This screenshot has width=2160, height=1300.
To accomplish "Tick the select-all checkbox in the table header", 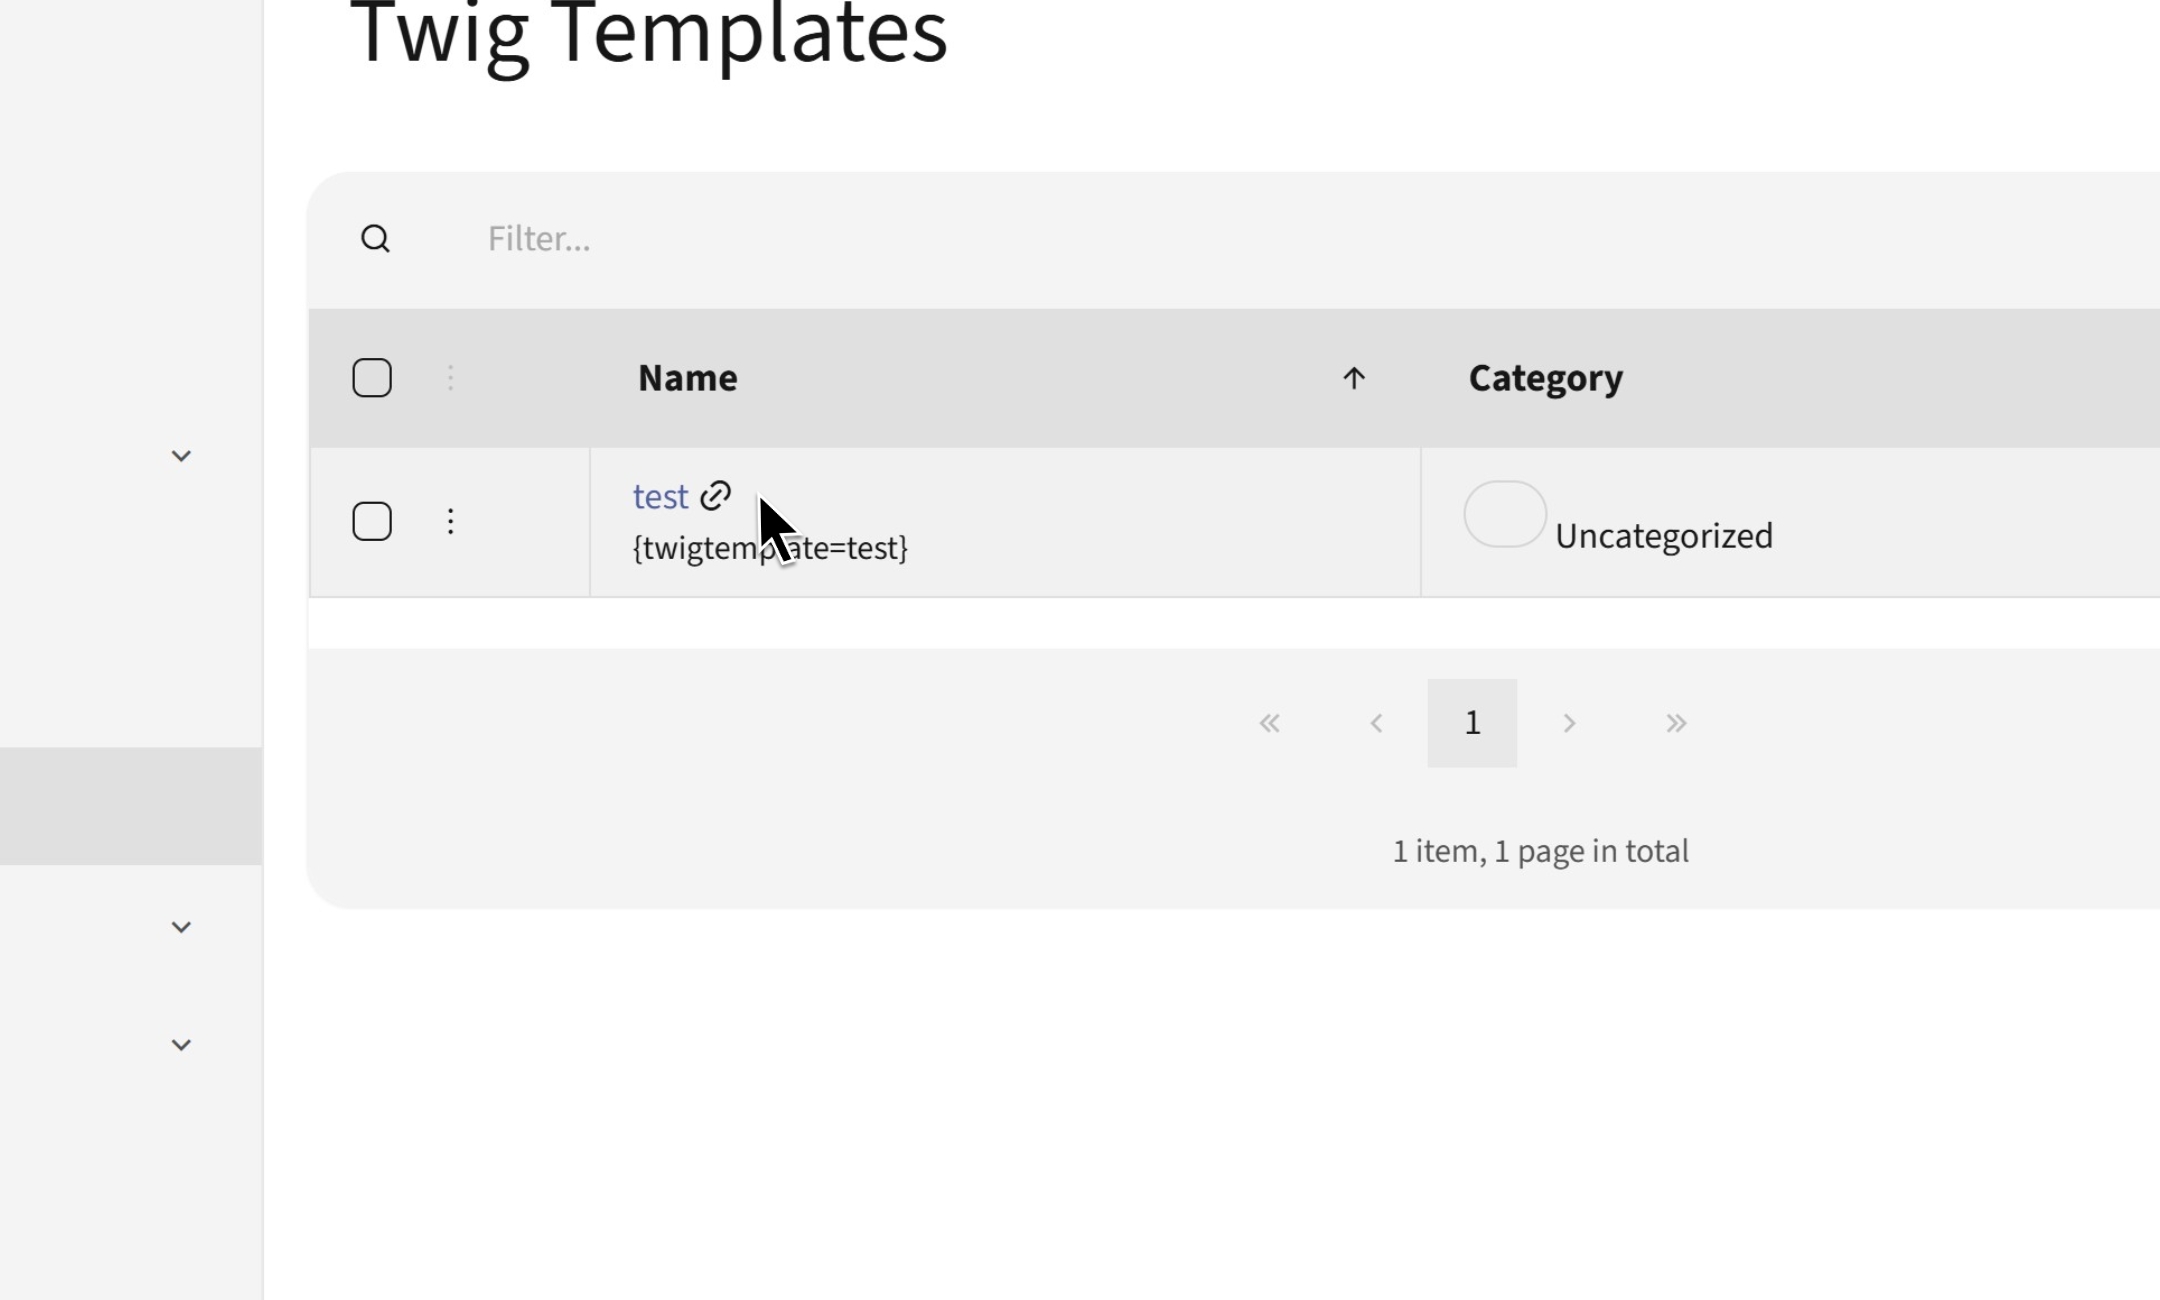I will pyautogui.click(x=372, y=378).
